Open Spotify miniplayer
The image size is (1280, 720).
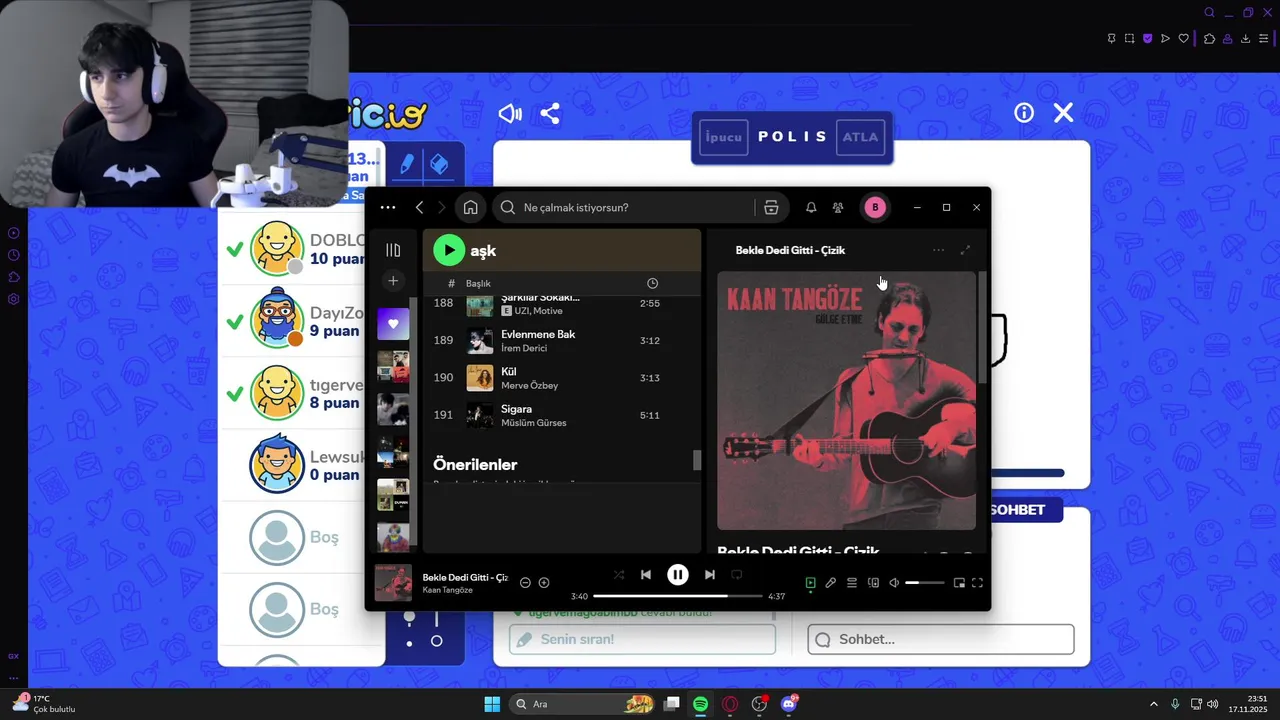pos(959,583)
